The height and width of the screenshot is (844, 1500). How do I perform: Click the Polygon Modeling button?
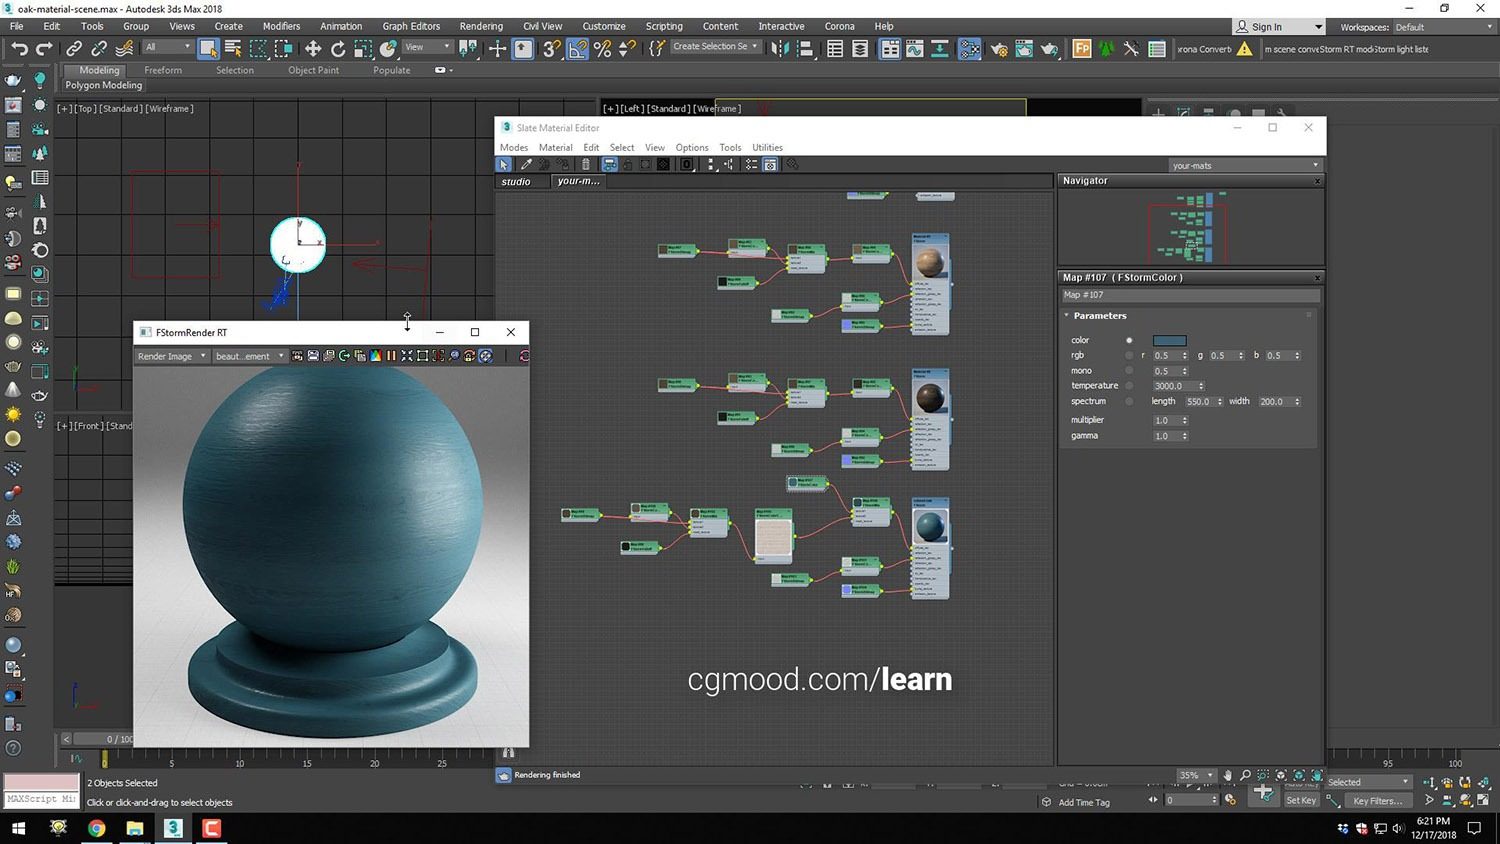pos(104,85)
